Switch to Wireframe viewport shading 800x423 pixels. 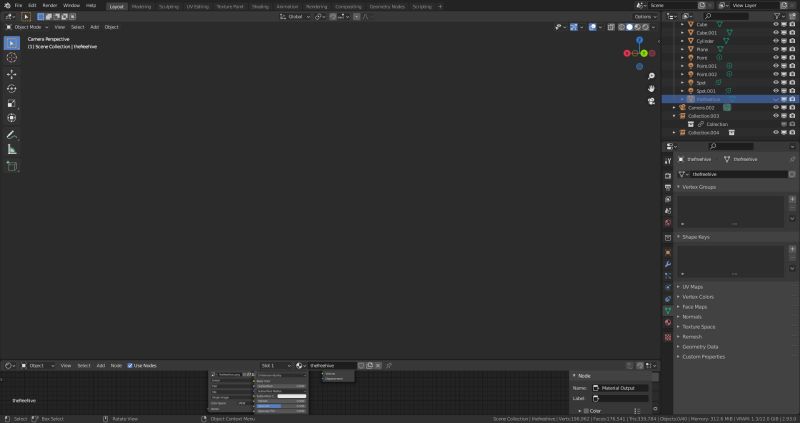[x=621, y=27]
